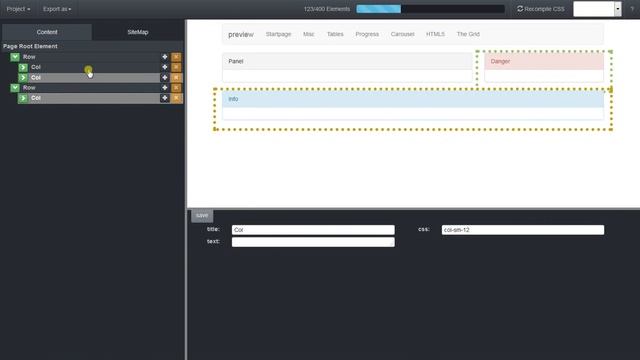The width and height of the screenshot is (640, 360).
Task: Collapse the first Row tree node
Action: [x=15, y=57]
